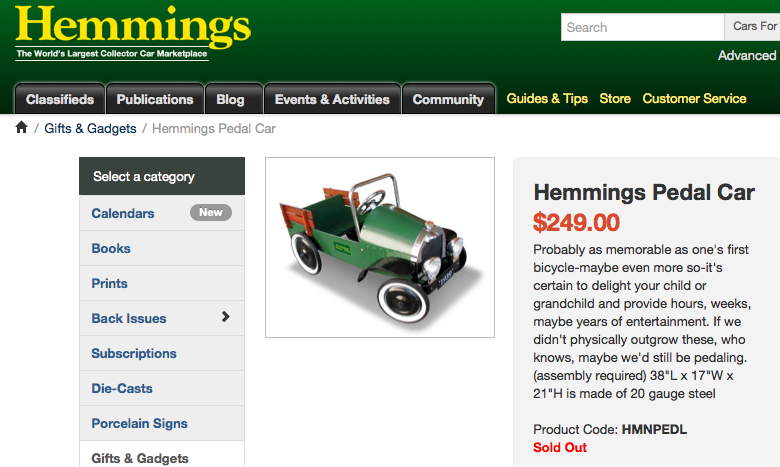Screen dimensions: 780x467
Task: Open the Classifieds tab
Action: (x=60, y=99)
